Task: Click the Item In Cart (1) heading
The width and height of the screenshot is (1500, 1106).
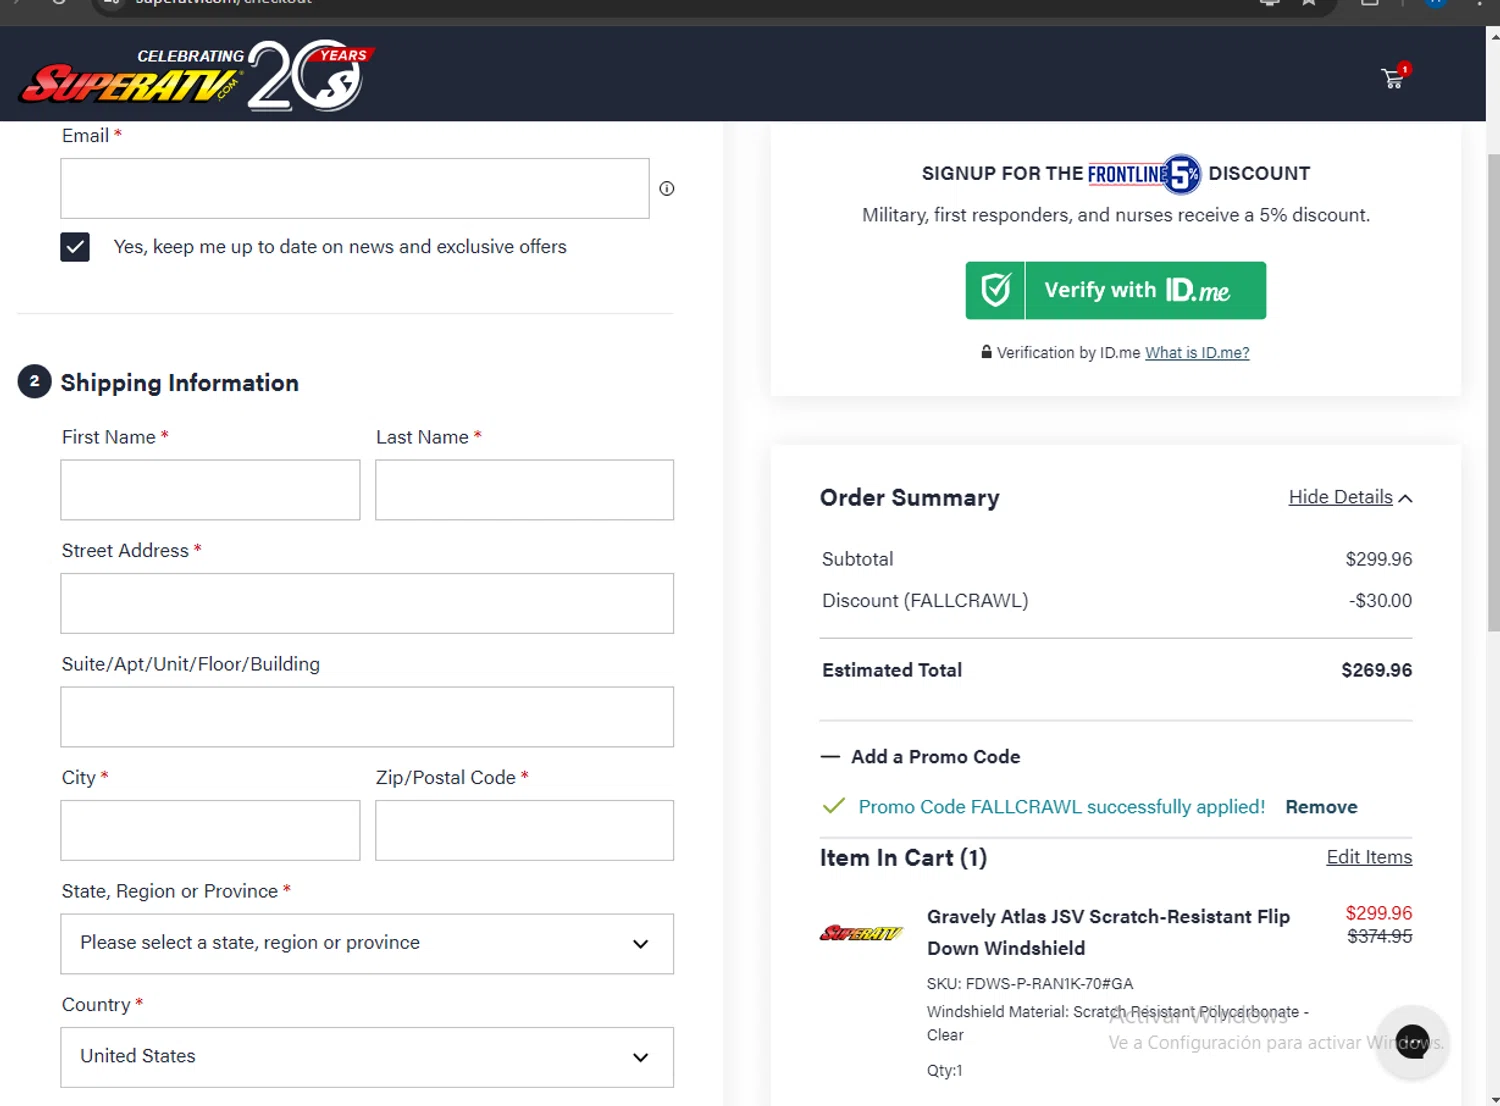Action: 903,858
